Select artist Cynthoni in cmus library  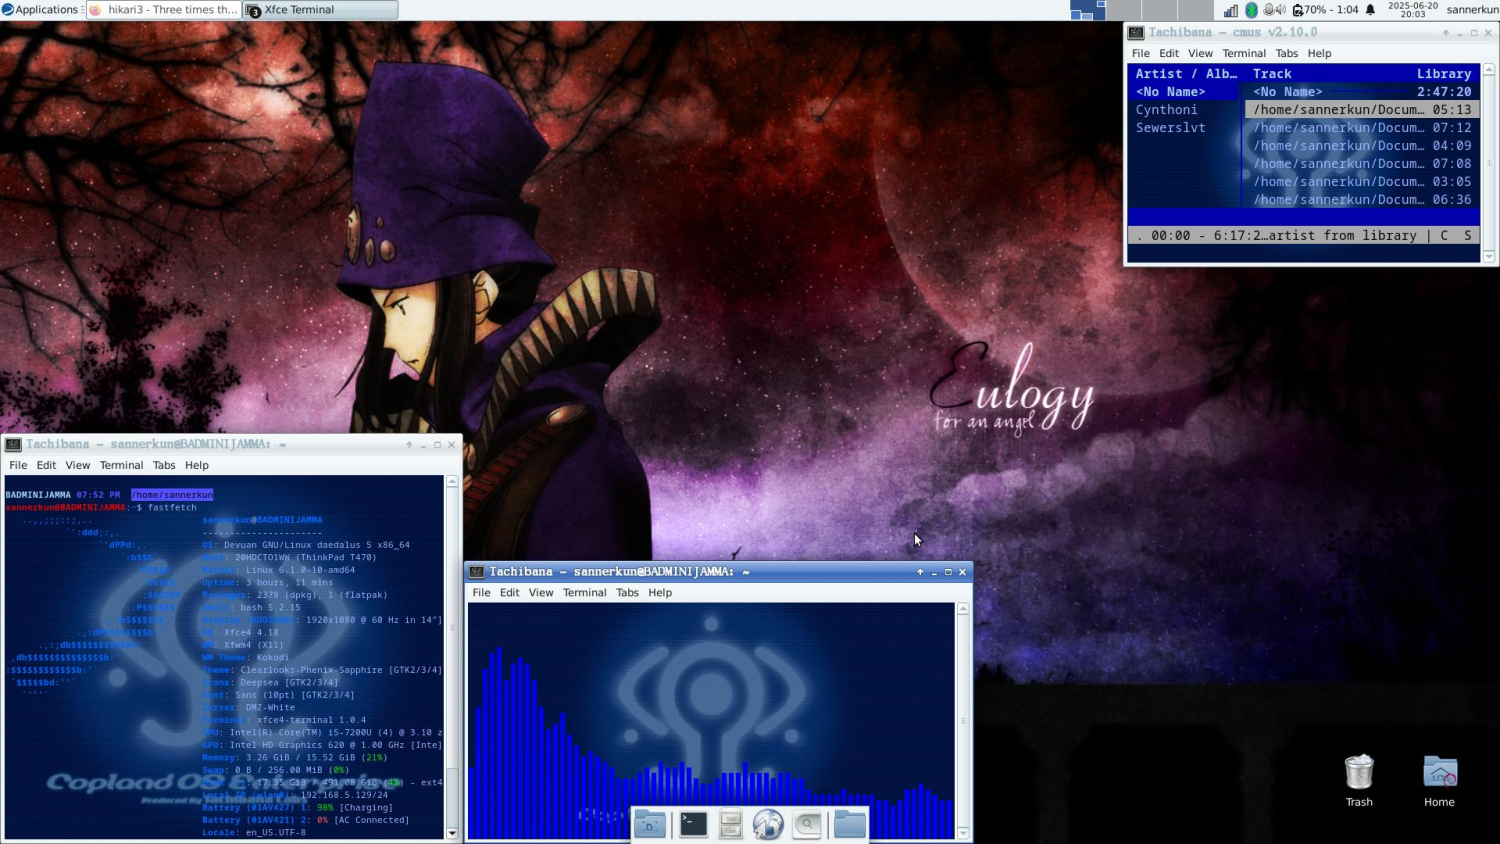1166,110
